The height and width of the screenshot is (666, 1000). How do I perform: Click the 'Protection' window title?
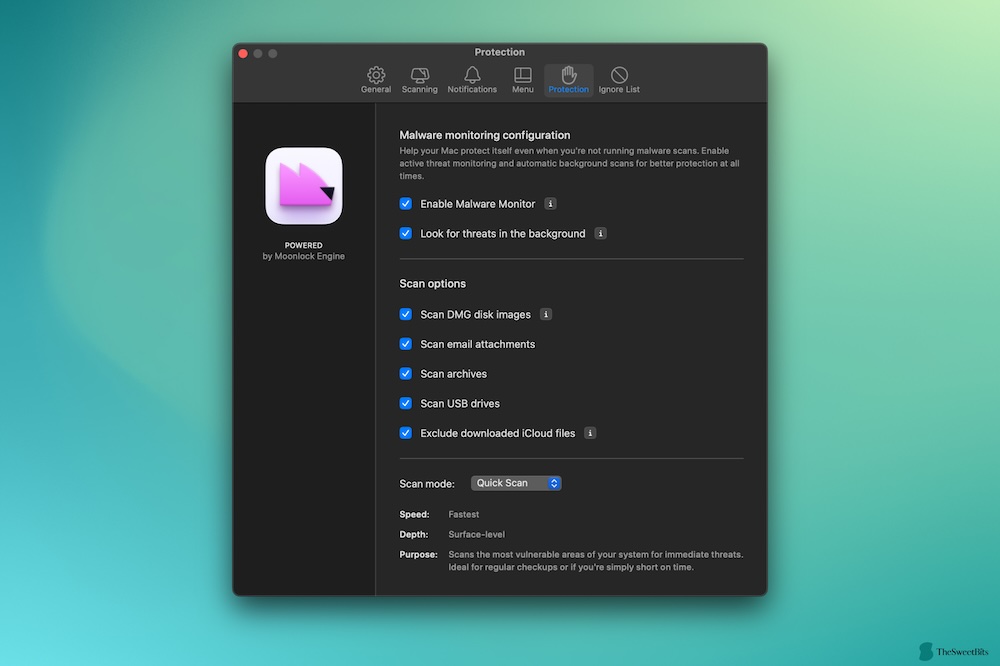pos(499,52)
